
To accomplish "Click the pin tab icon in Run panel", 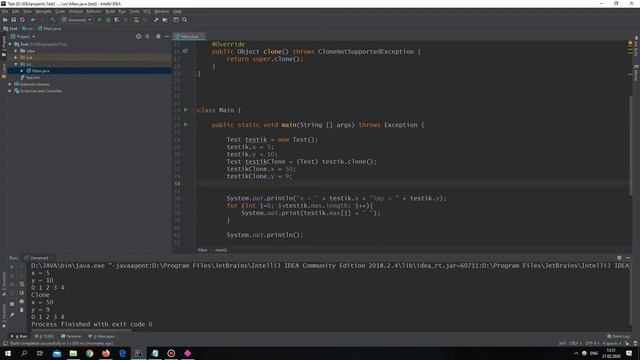I will pyautogui.click(x=12, y=315).
